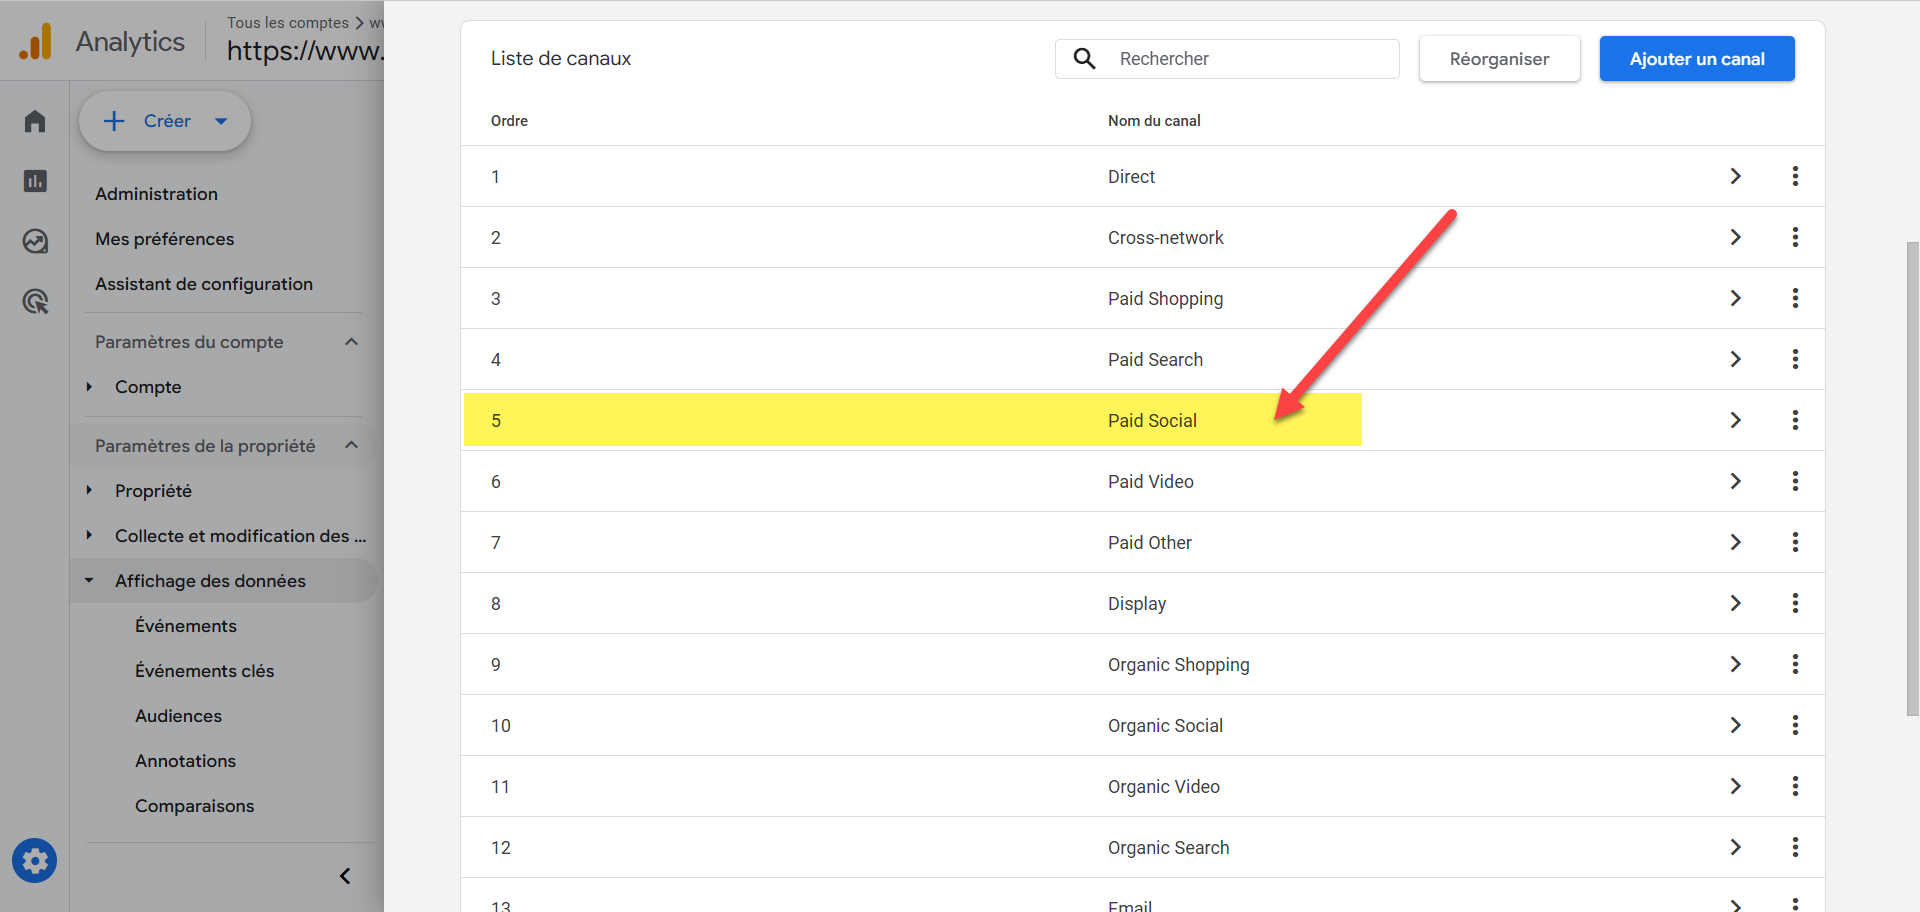This screenshot has height=912, width=1920.
Task: Click the page vertical scrollbar
Action: coord(1912,478)
